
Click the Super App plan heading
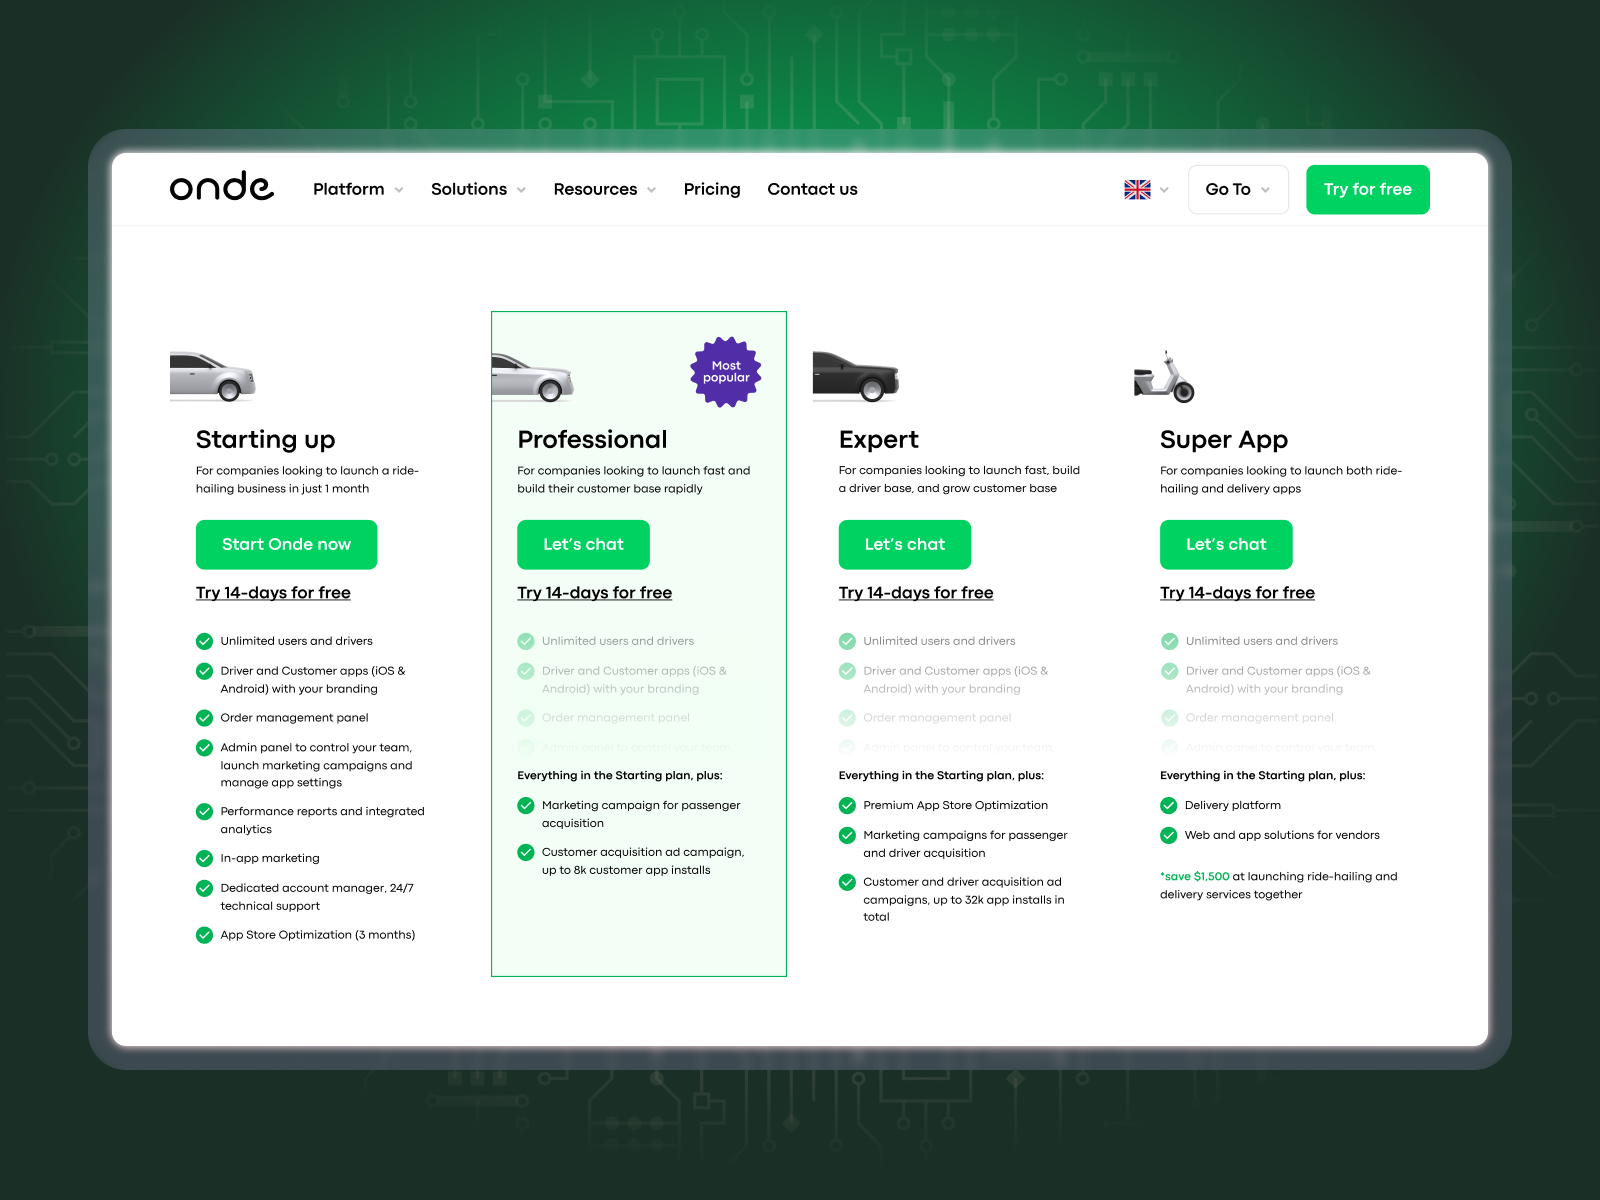(1224, 439)
